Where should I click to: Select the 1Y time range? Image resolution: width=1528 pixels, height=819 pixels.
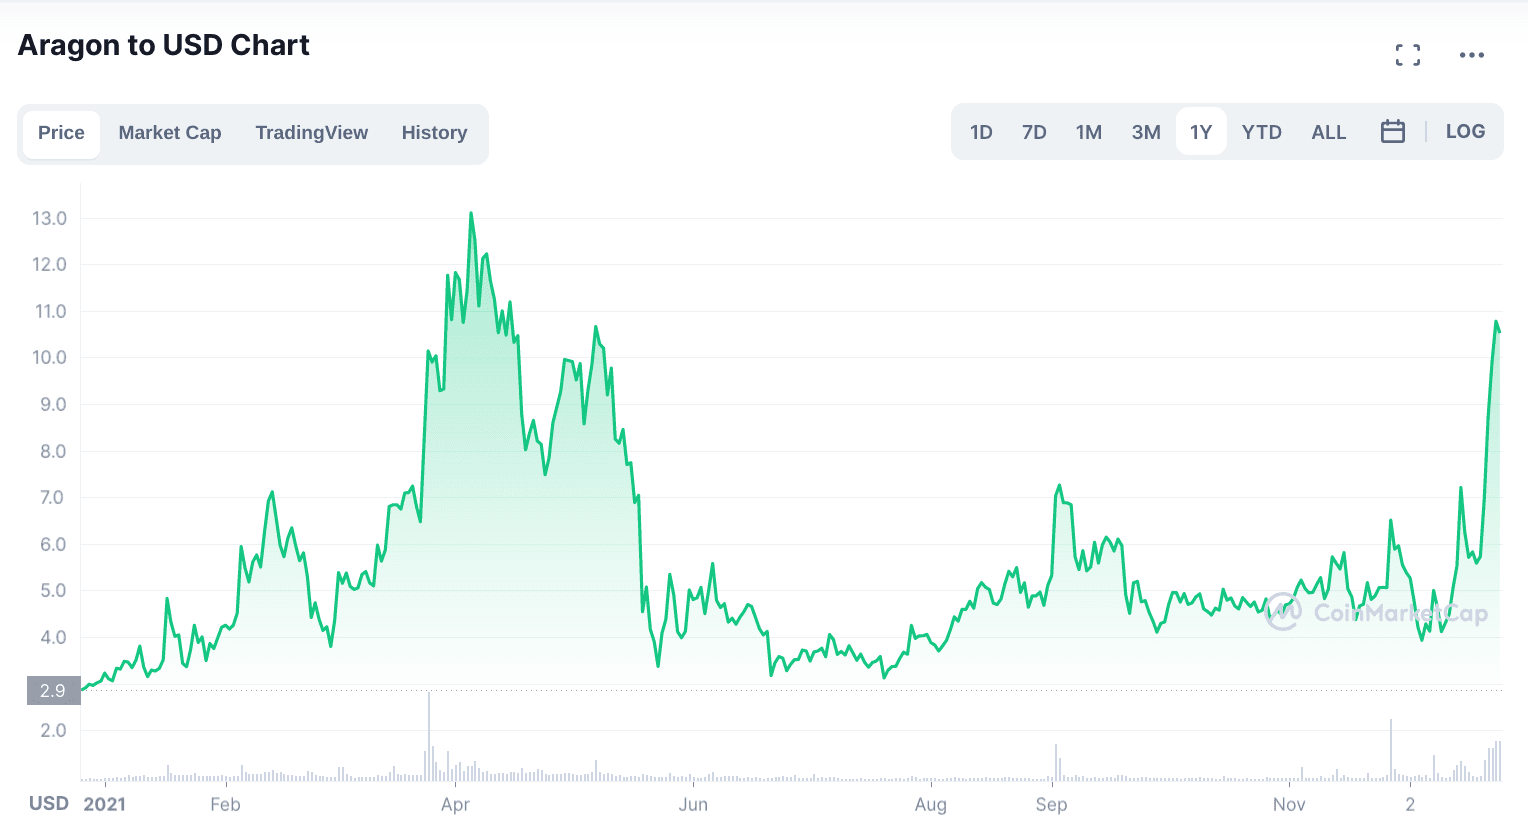pyautogui.click(x=1200, y=132)
